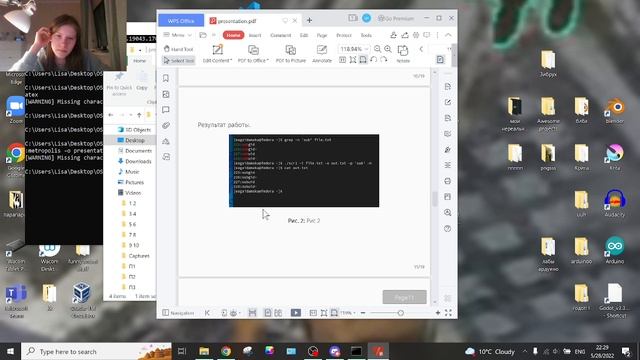Select Downloads in File Explorer tree
640x360 pixels.
(x=138, y=161)
